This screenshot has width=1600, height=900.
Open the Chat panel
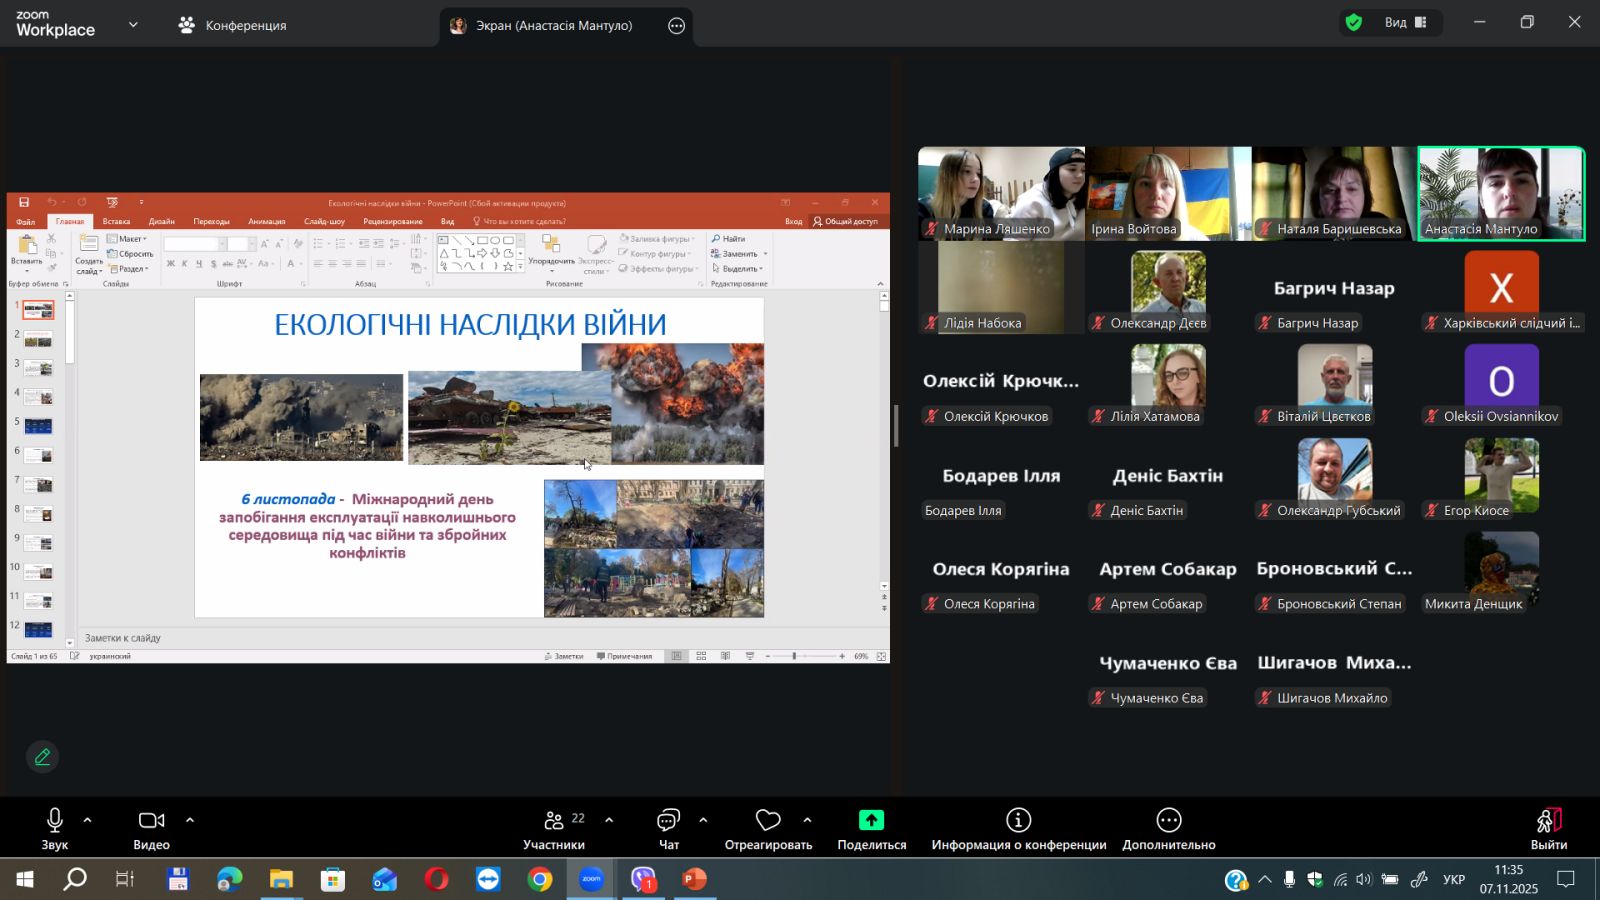point(668,829)
